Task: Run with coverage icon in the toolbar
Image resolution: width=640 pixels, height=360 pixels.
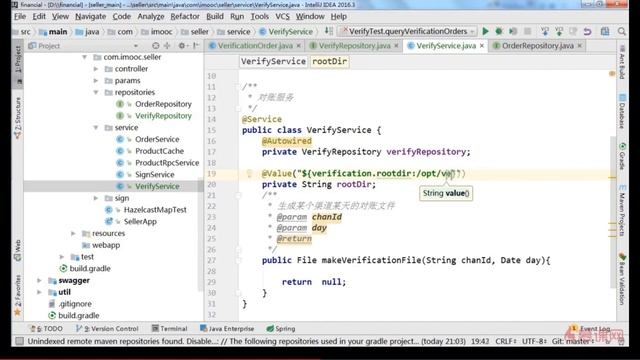Action: point(513,31)
